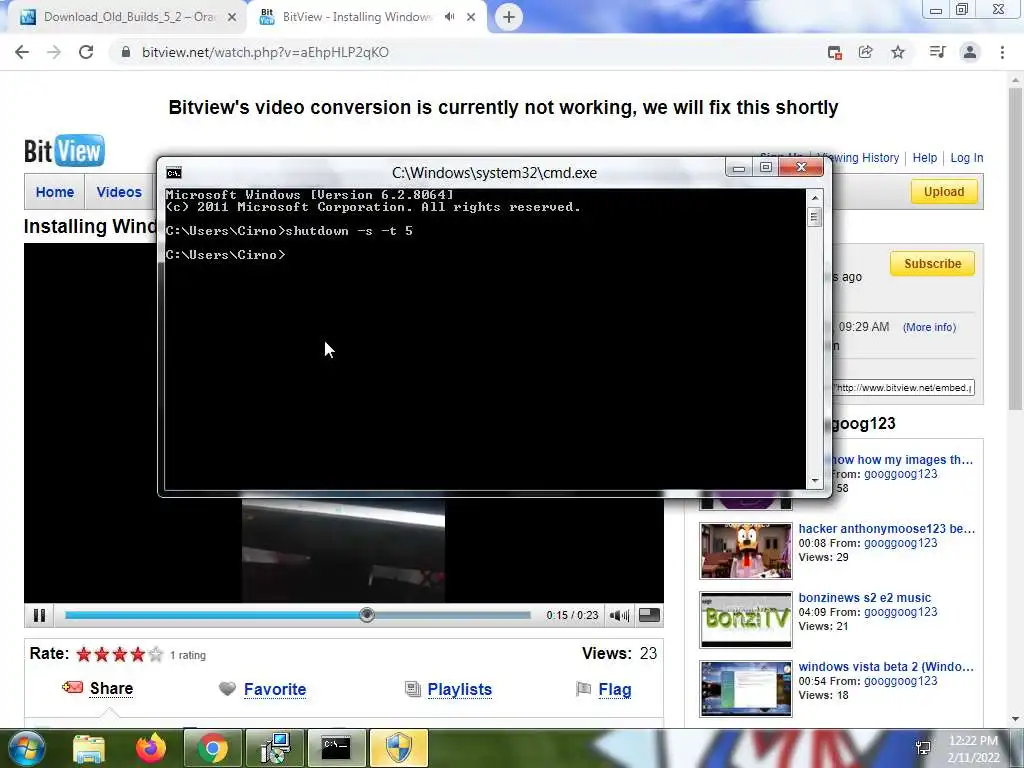Open hacker anthonymoose123 video thumbnail

(x=746, y=551)
